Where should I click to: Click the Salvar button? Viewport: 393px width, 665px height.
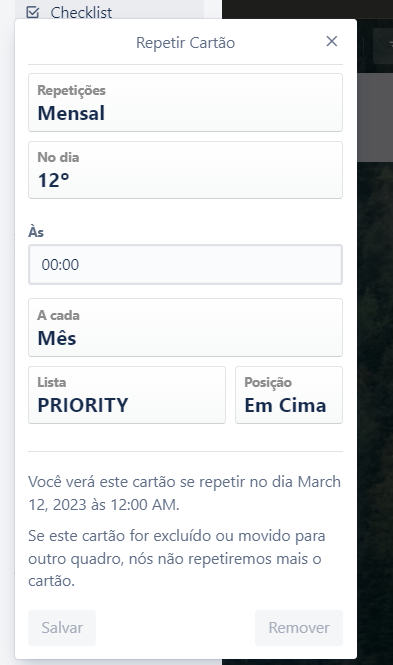62,628
